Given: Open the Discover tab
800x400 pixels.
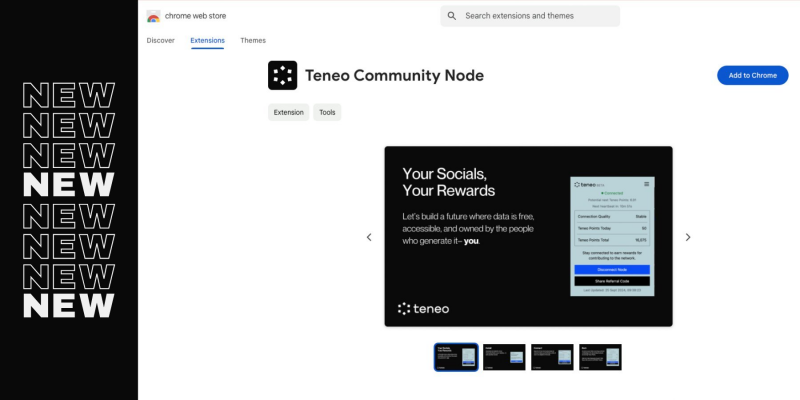Looking at the screenshot, I should 160,40.
